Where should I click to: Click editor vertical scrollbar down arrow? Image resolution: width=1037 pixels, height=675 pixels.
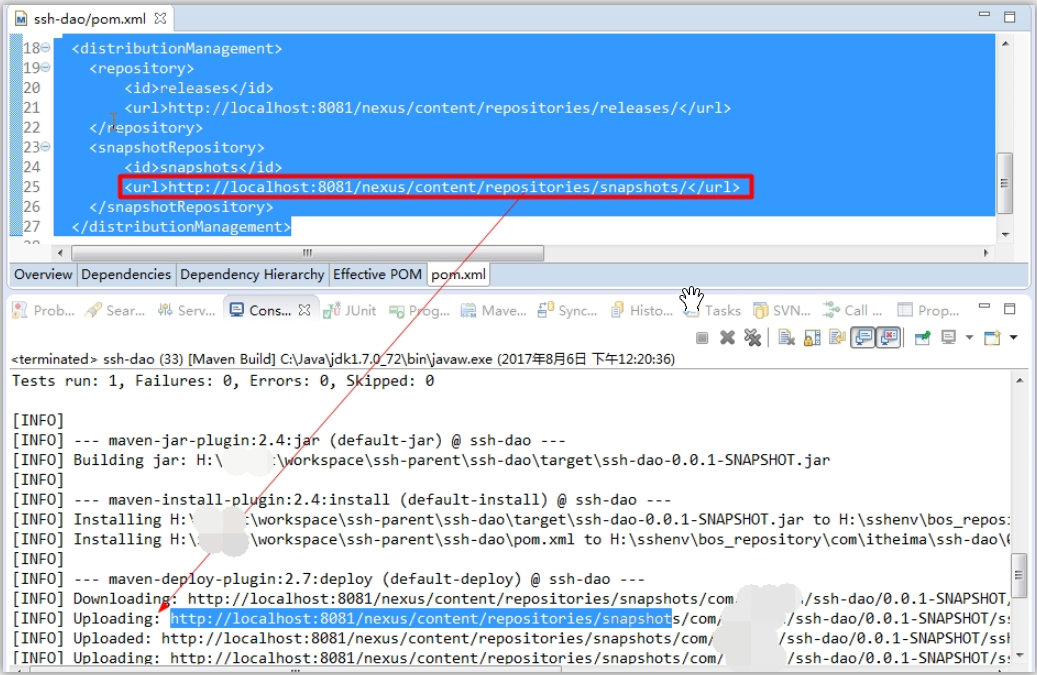(x=1005, y=234)
